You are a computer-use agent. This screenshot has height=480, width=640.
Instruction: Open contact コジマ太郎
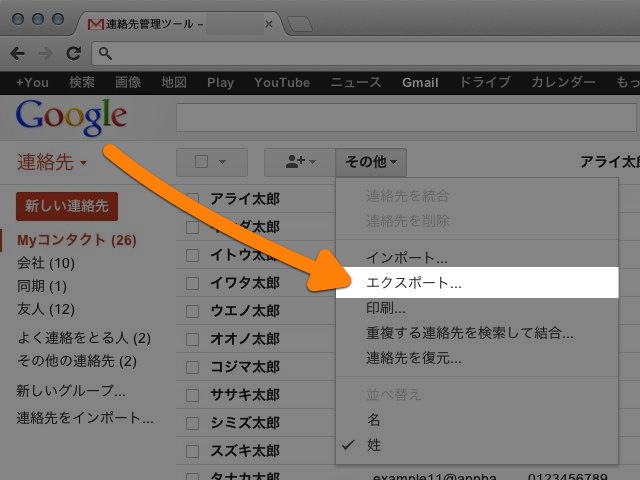245,367
